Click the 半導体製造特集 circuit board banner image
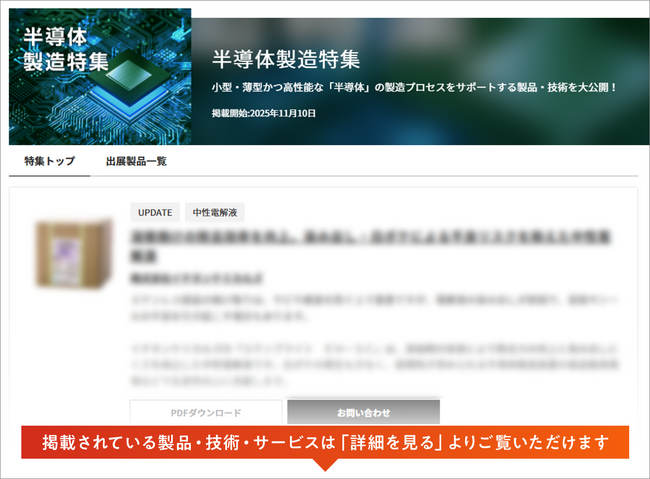650x479 pixels. tap(100, 77)
